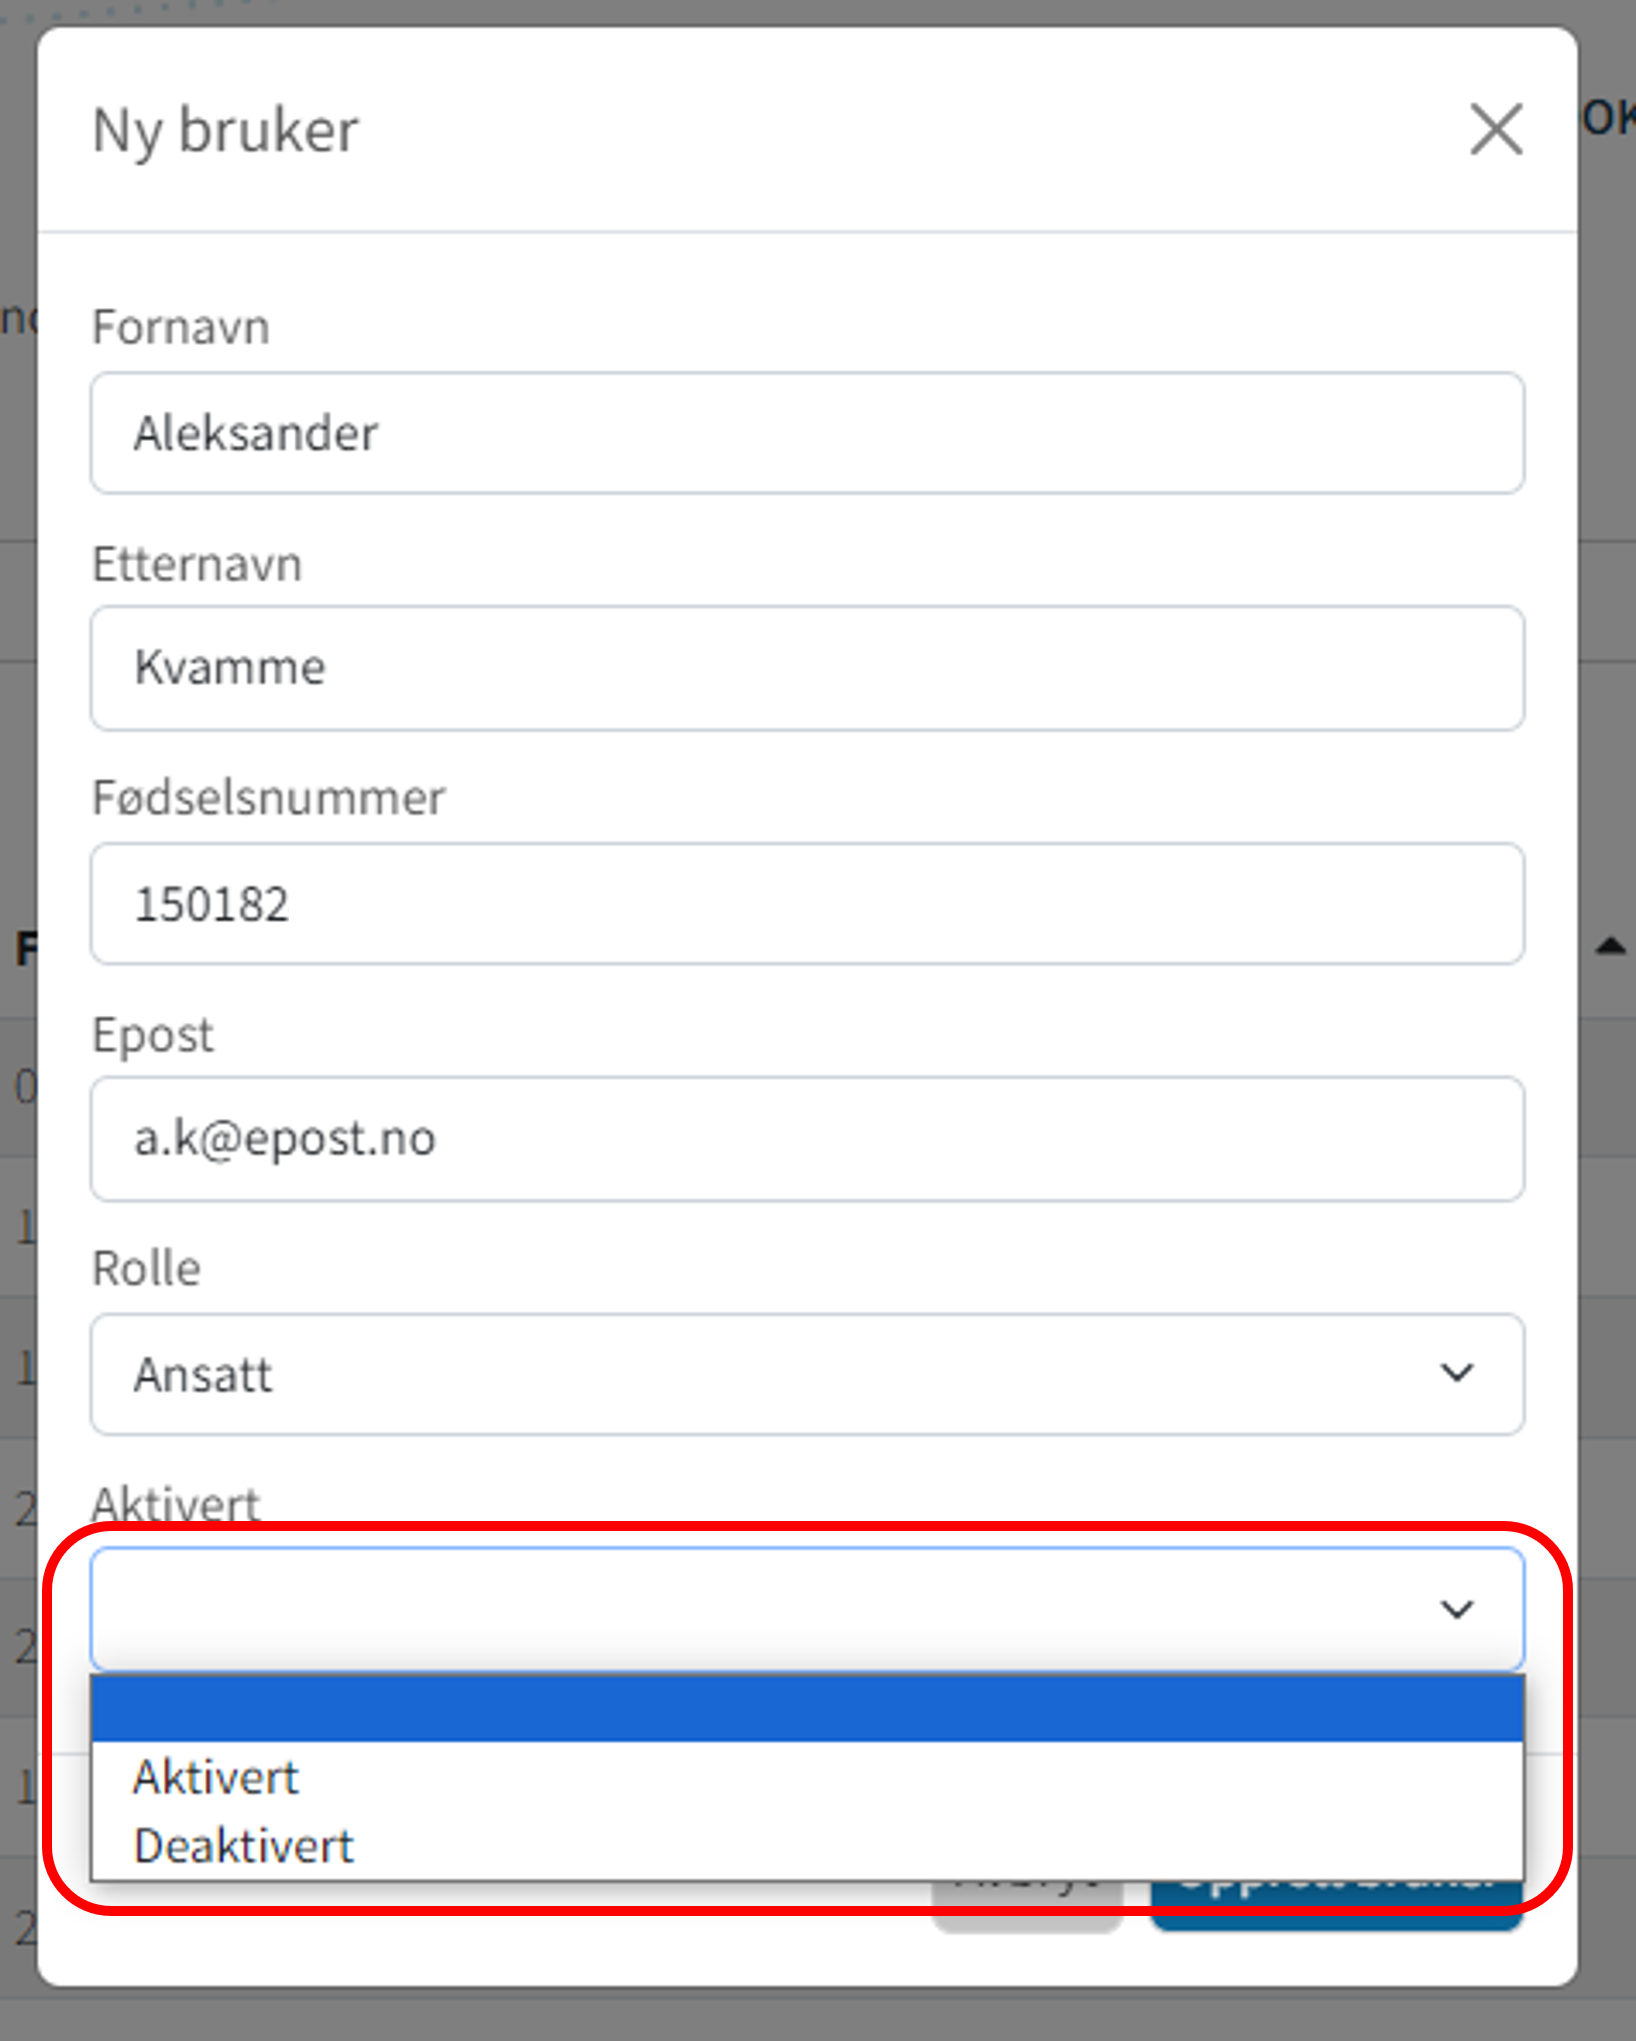This screenshot has height=2041, width=1636.
Task: Click the Rolle label text
Action: click(147, 1268)
